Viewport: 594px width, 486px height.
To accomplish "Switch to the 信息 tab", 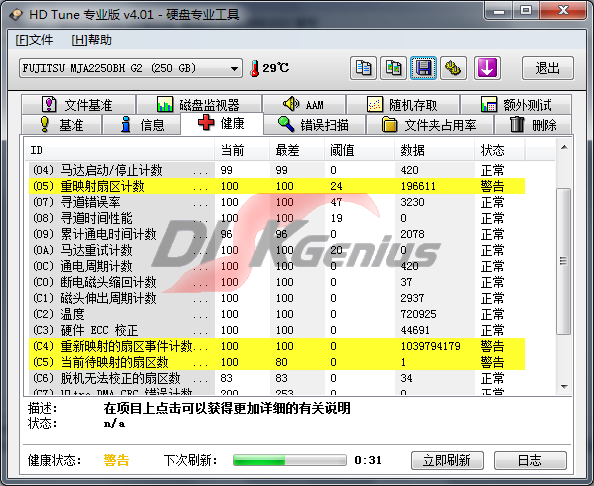I will pos(141,124).
